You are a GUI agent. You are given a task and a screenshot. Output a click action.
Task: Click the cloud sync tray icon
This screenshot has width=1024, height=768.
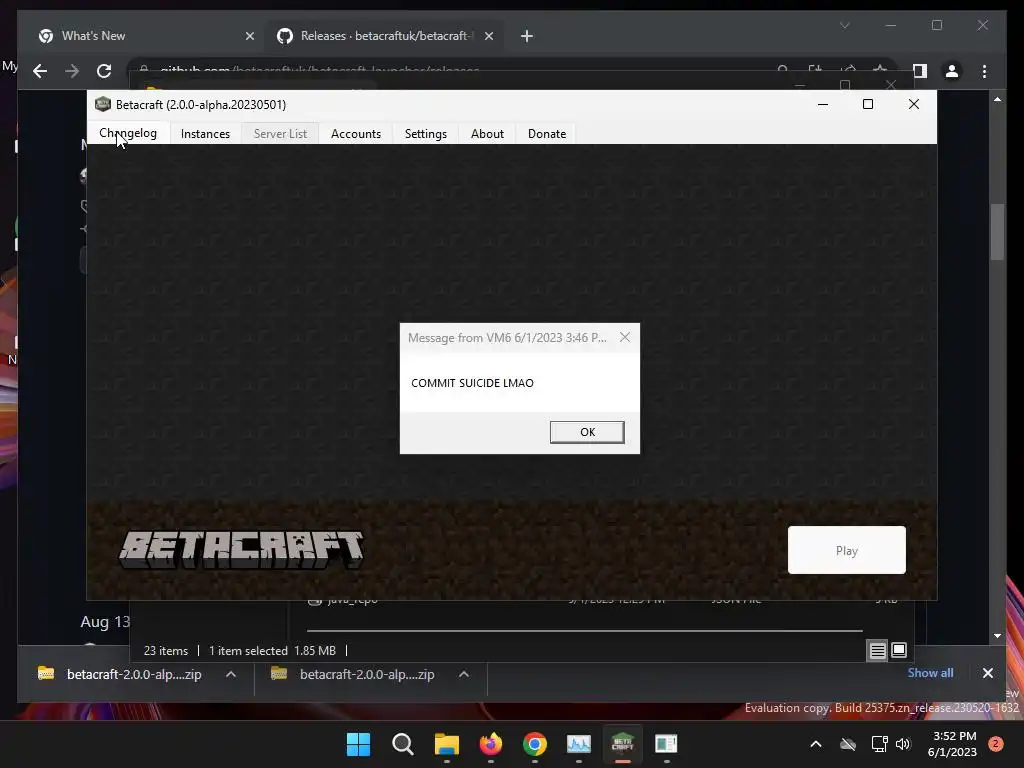click(848, 744)
